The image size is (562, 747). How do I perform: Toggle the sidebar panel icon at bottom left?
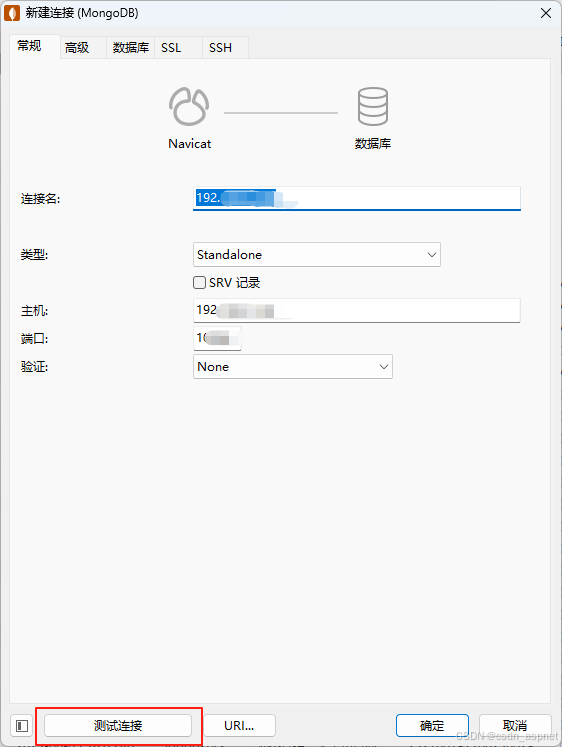coord(22,726)
